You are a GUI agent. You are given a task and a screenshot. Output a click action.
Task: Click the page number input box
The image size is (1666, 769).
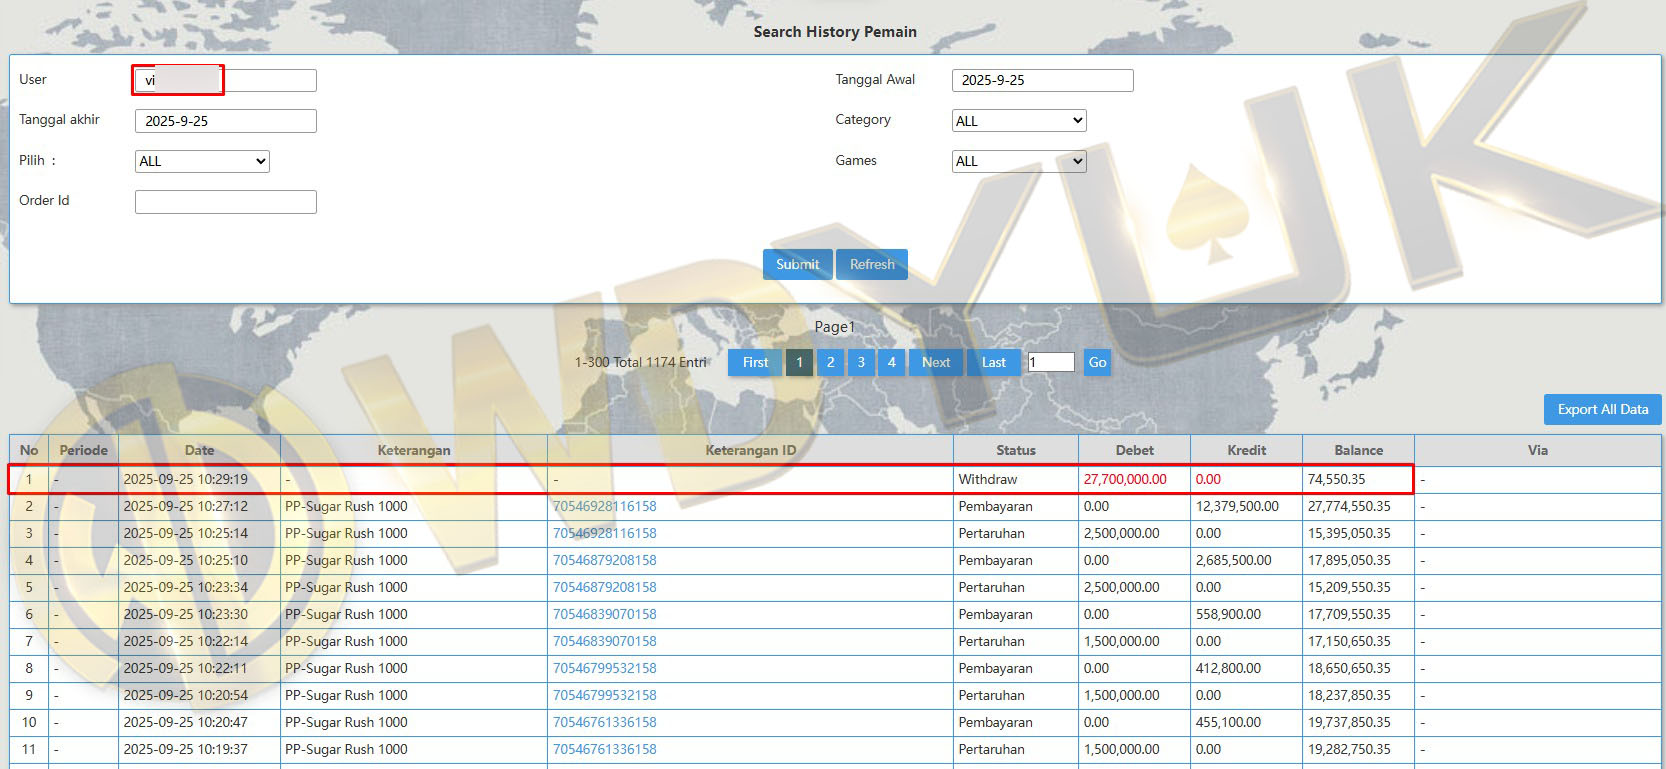[1050, 362]
